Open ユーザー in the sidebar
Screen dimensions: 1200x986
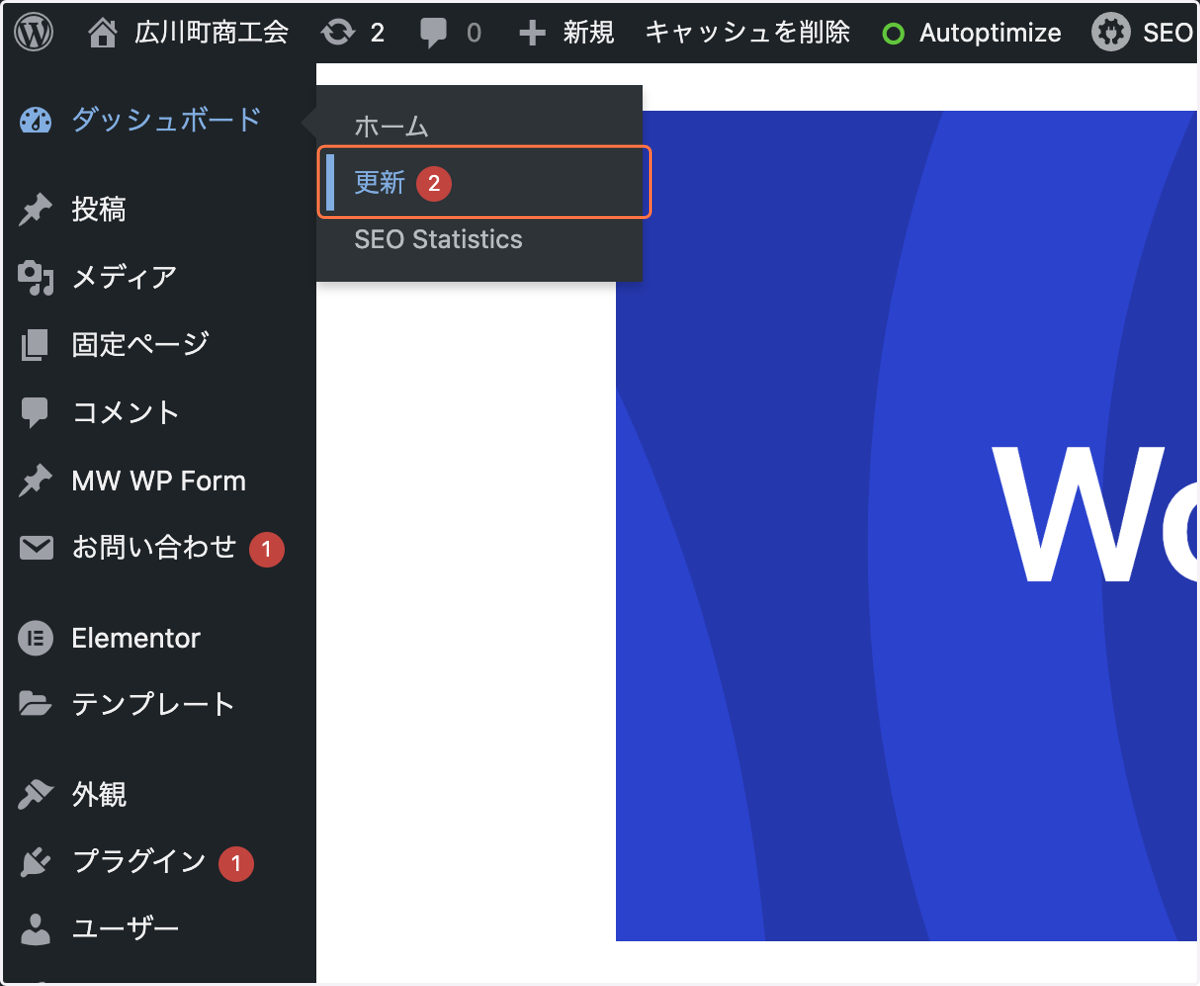pos(125,929)
